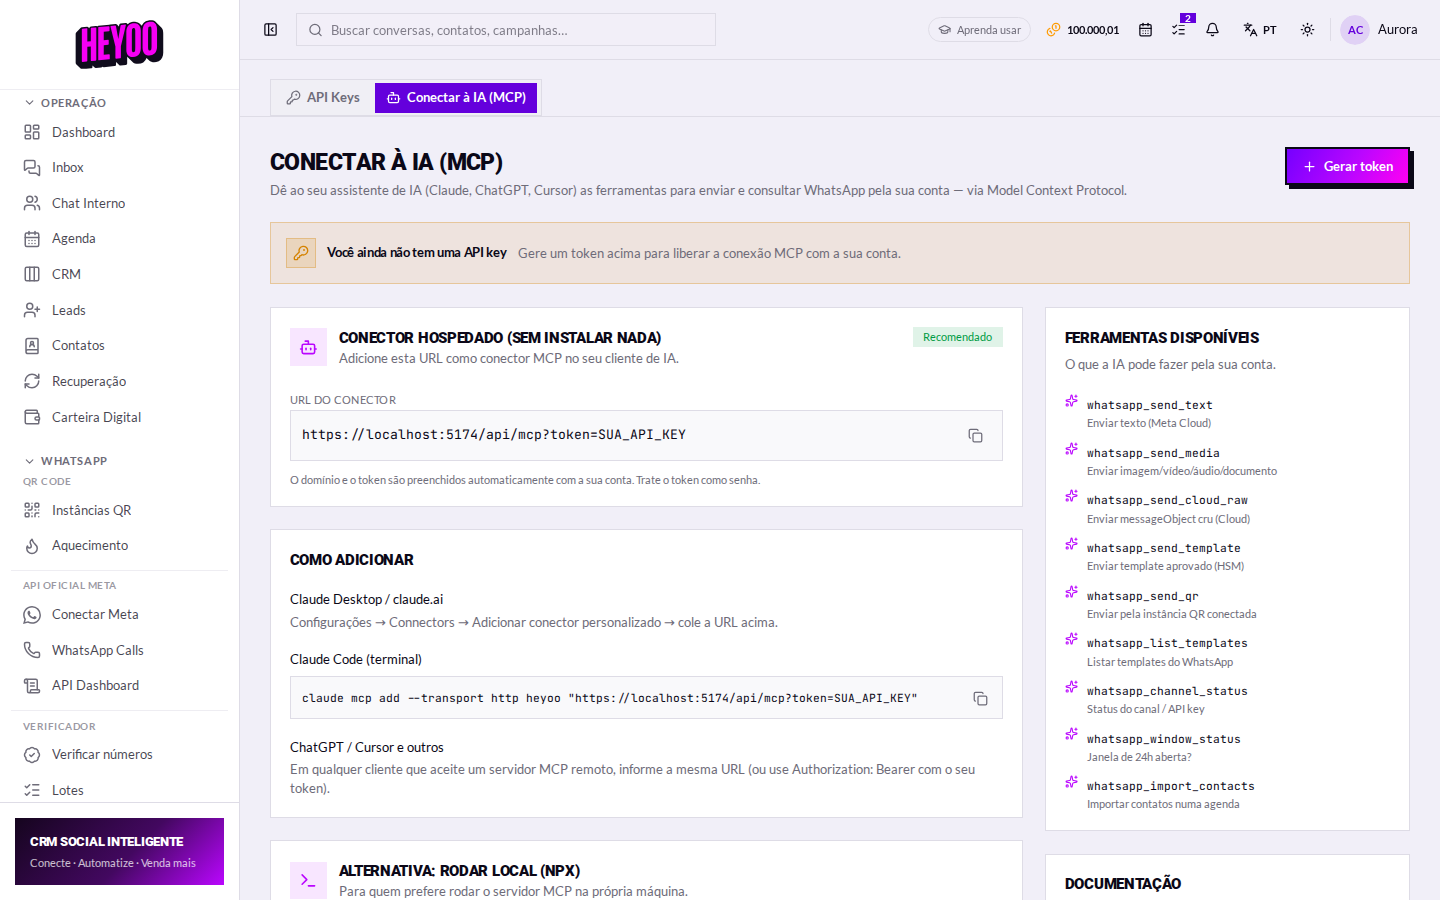Click whatsapp_send_text tool entry
1440x900 pixels.
tap(1227, 413)
